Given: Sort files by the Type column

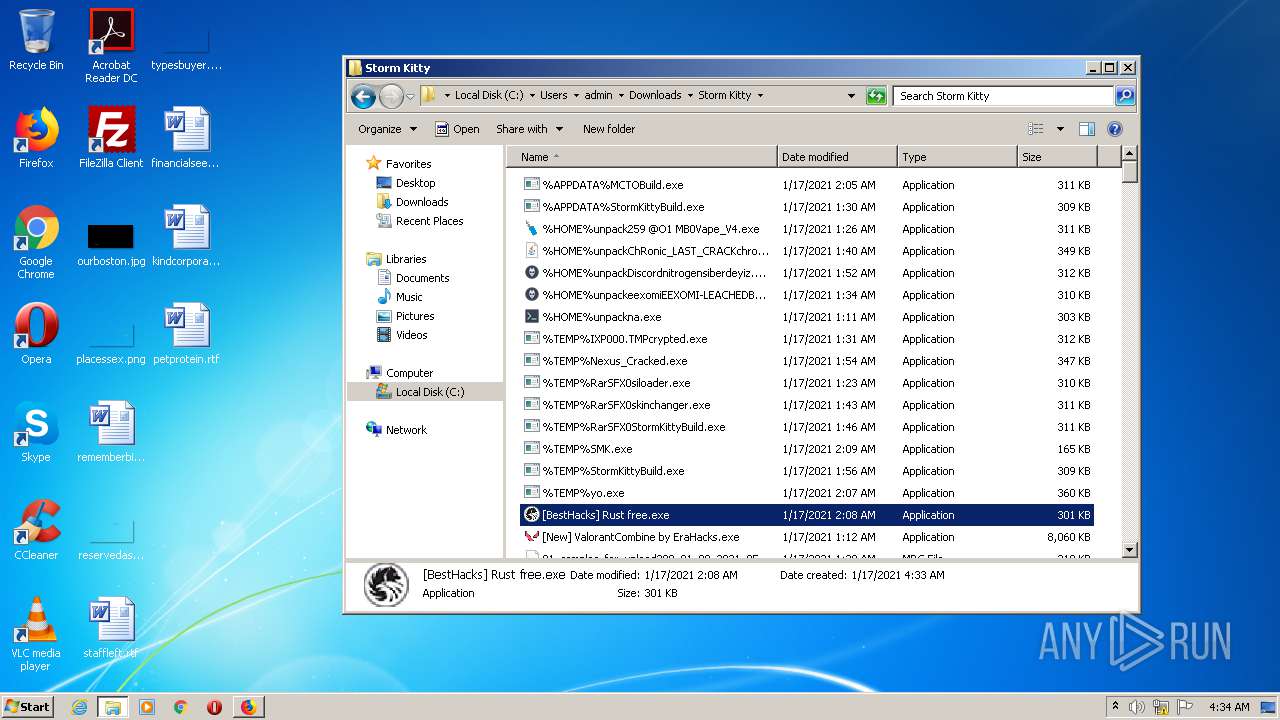Looking at the screenshot, I should pos(957,157).
